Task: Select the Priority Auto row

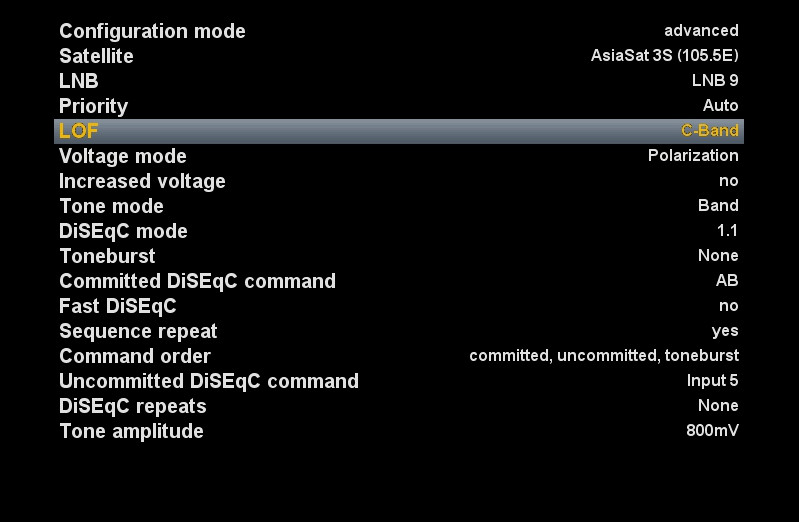Action: click(x=399, y=106)
